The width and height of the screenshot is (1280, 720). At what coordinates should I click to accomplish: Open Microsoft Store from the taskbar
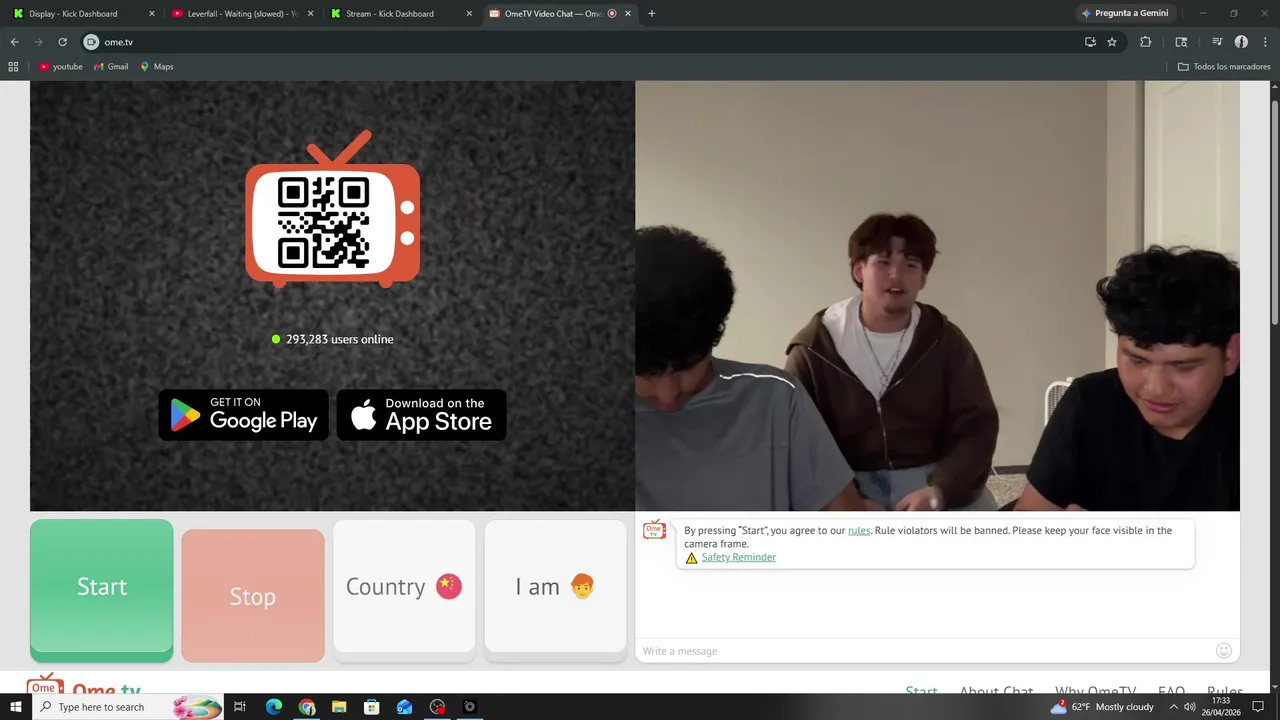point(372,707)
